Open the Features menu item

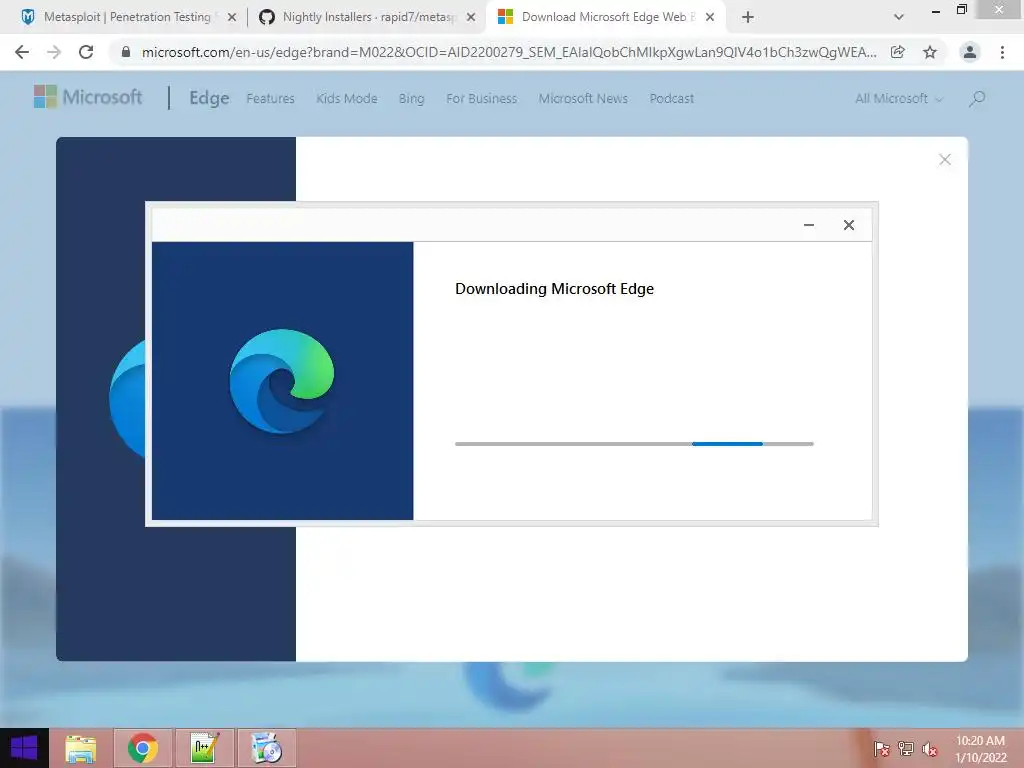click(270, 99)
